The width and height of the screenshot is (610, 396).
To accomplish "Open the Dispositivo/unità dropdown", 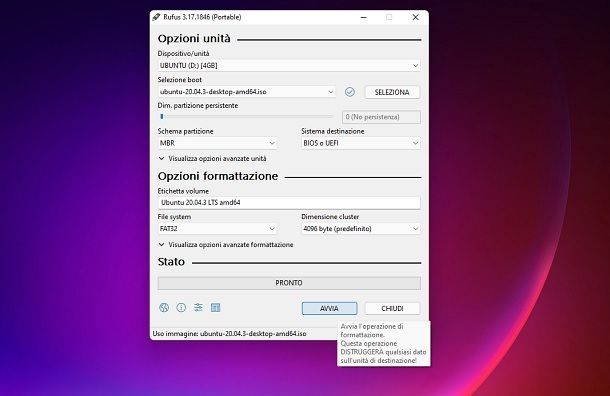I will [289, 65].
